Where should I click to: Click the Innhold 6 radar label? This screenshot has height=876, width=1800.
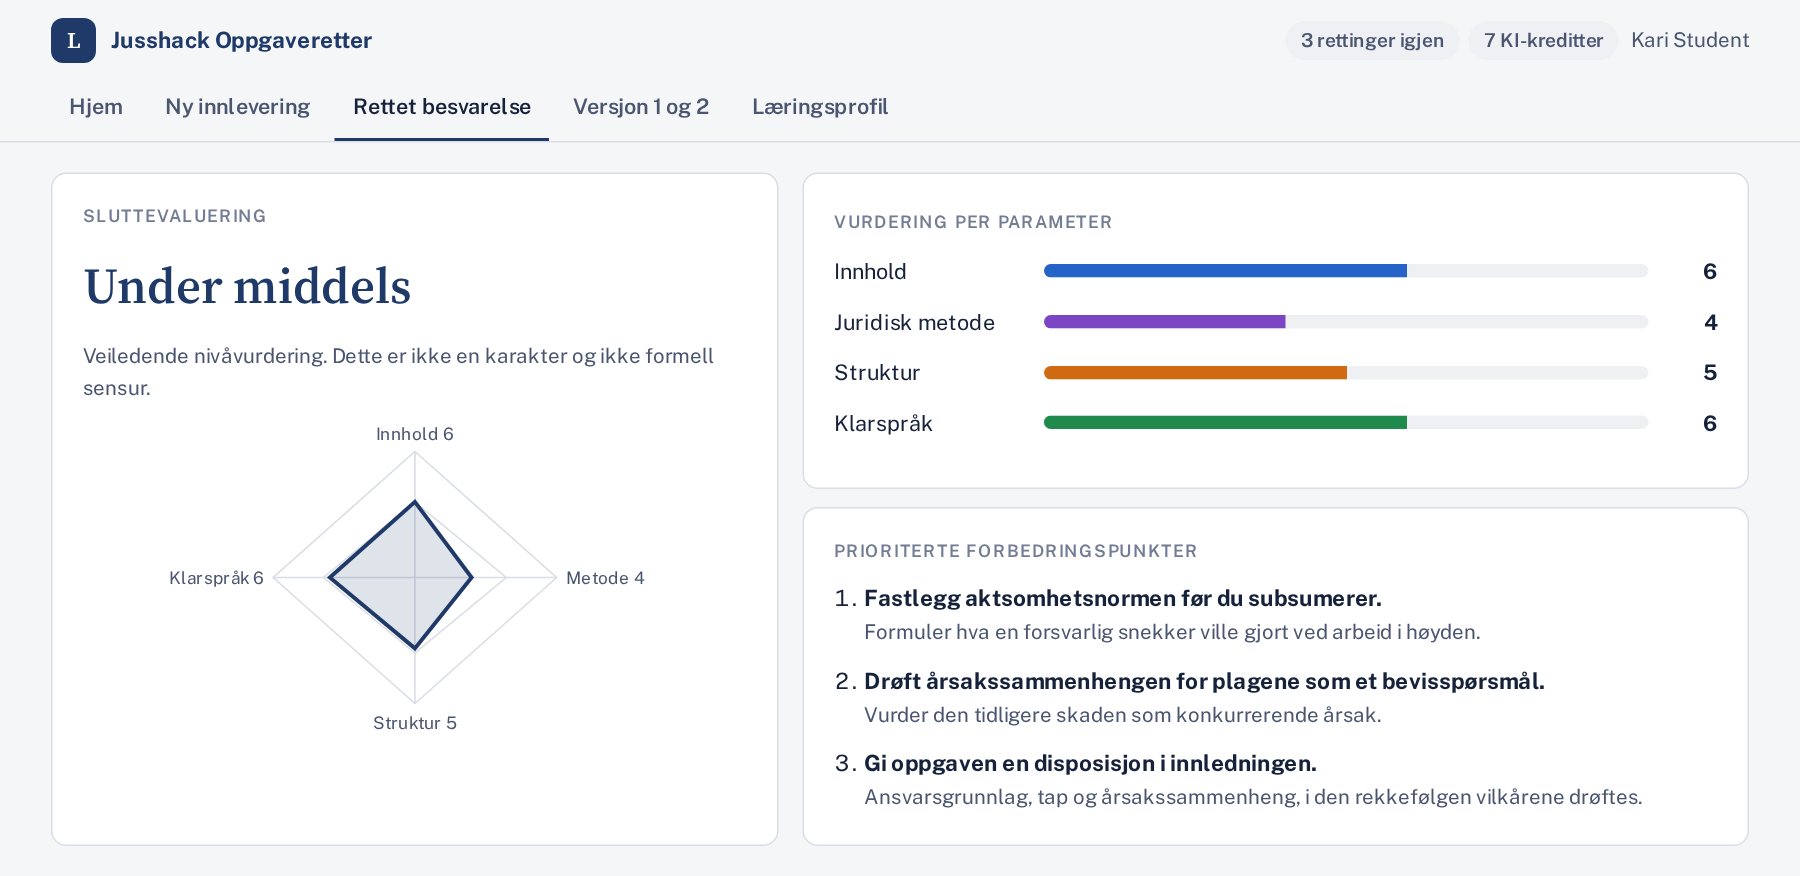(415, 434)
